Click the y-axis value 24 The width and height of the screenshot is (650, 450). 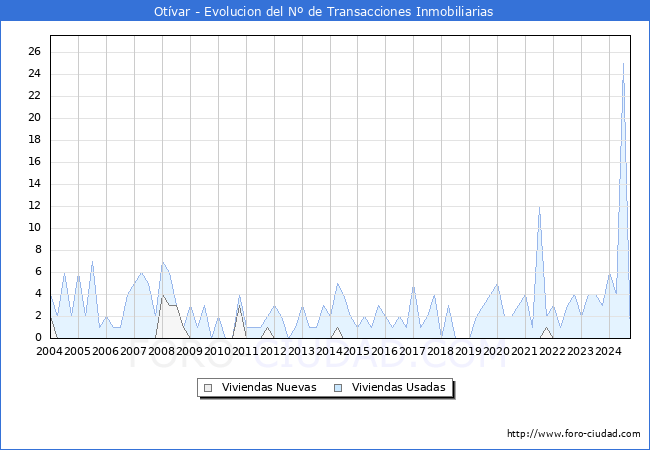point(35,73)
